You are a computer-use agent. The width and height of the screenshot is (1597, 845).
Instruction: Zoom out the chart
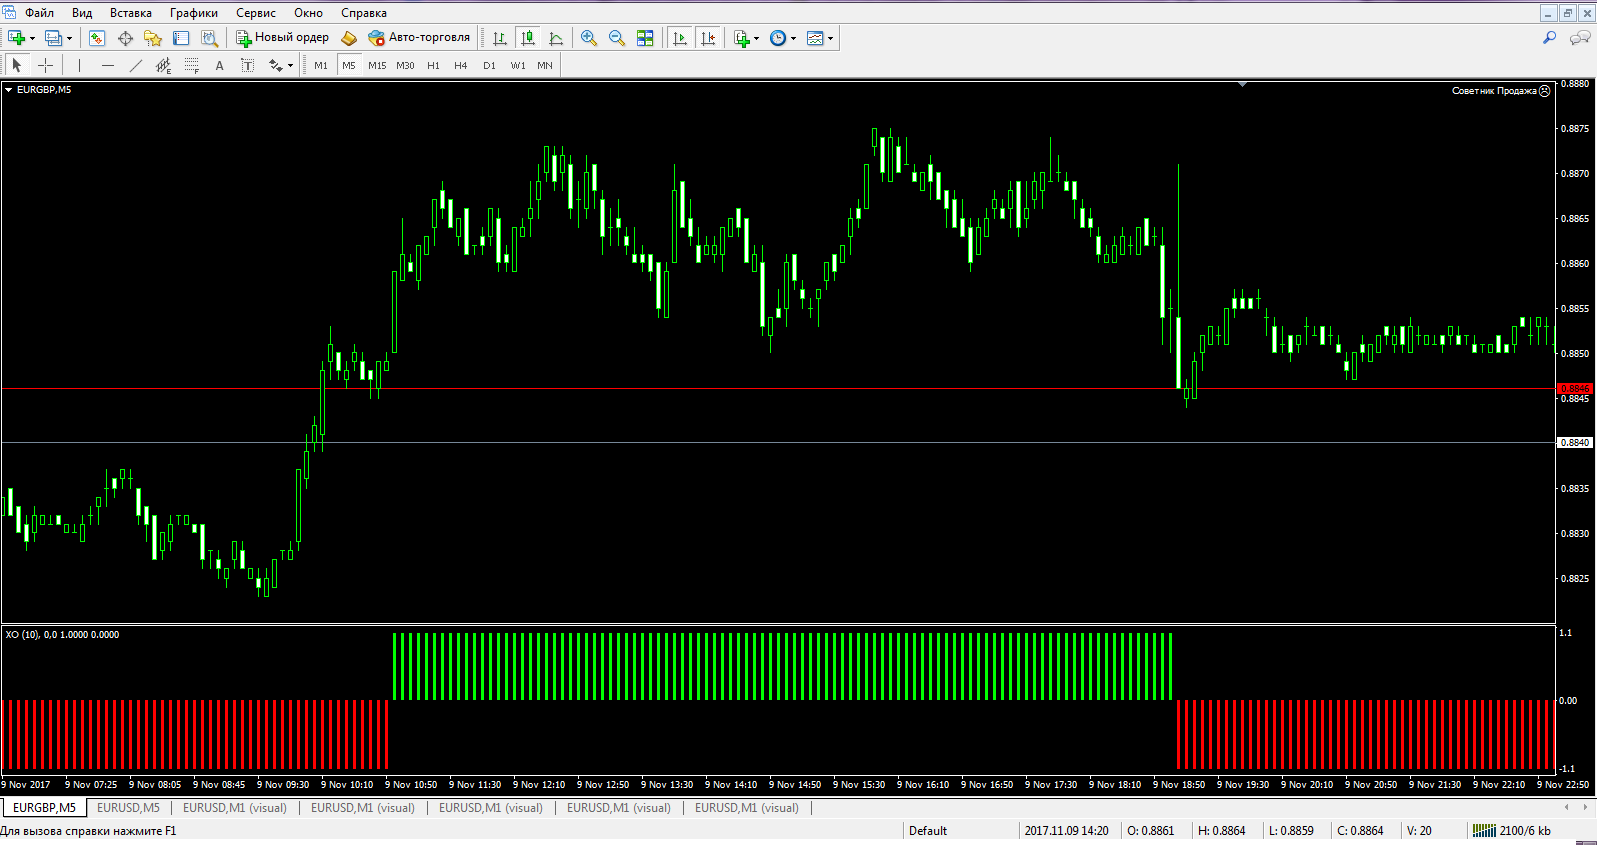617,38
